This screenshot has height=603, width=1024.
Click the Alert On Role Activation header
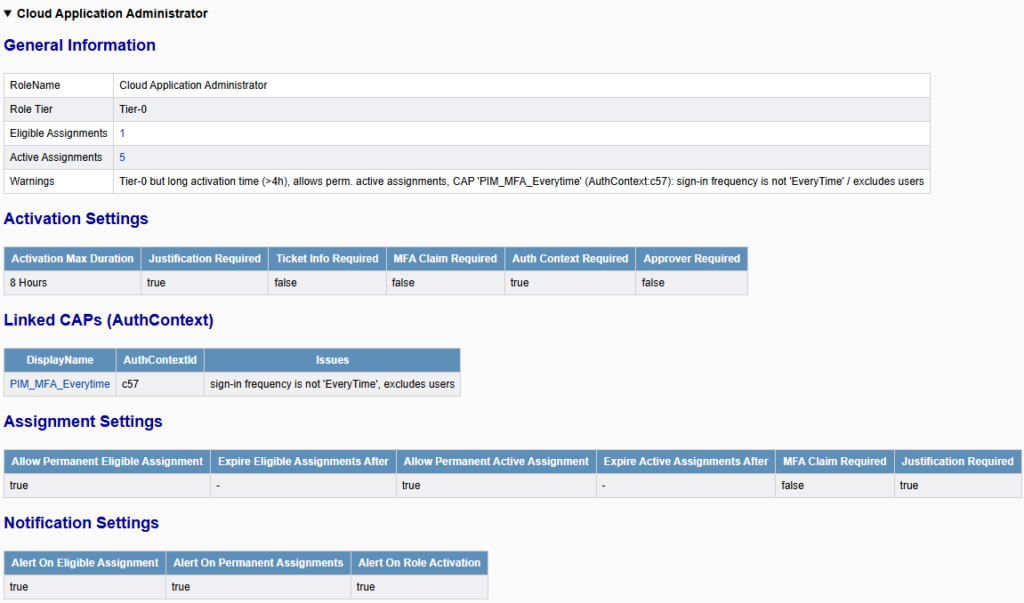tap(419, 562)
